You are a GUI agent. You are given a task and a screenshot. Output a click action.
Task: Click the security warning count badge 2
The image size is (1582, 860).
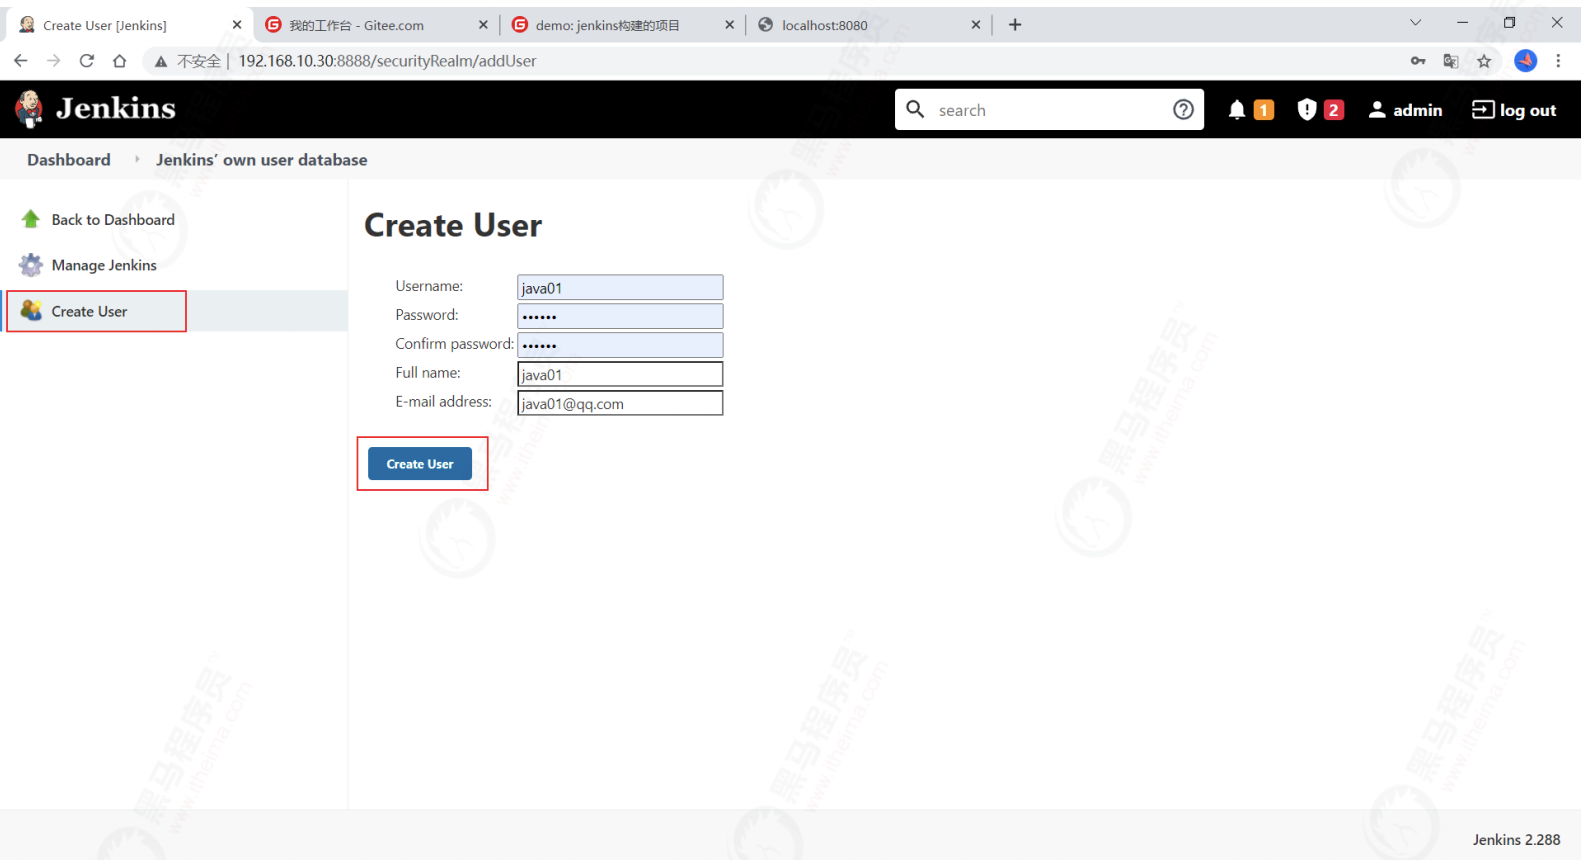1334,110
